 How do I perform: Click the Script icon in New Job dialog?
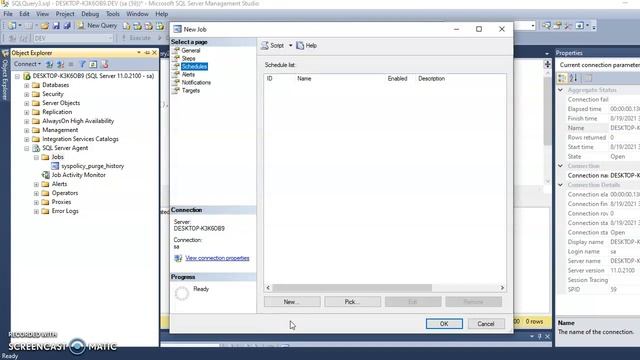(x=265, y=45)
